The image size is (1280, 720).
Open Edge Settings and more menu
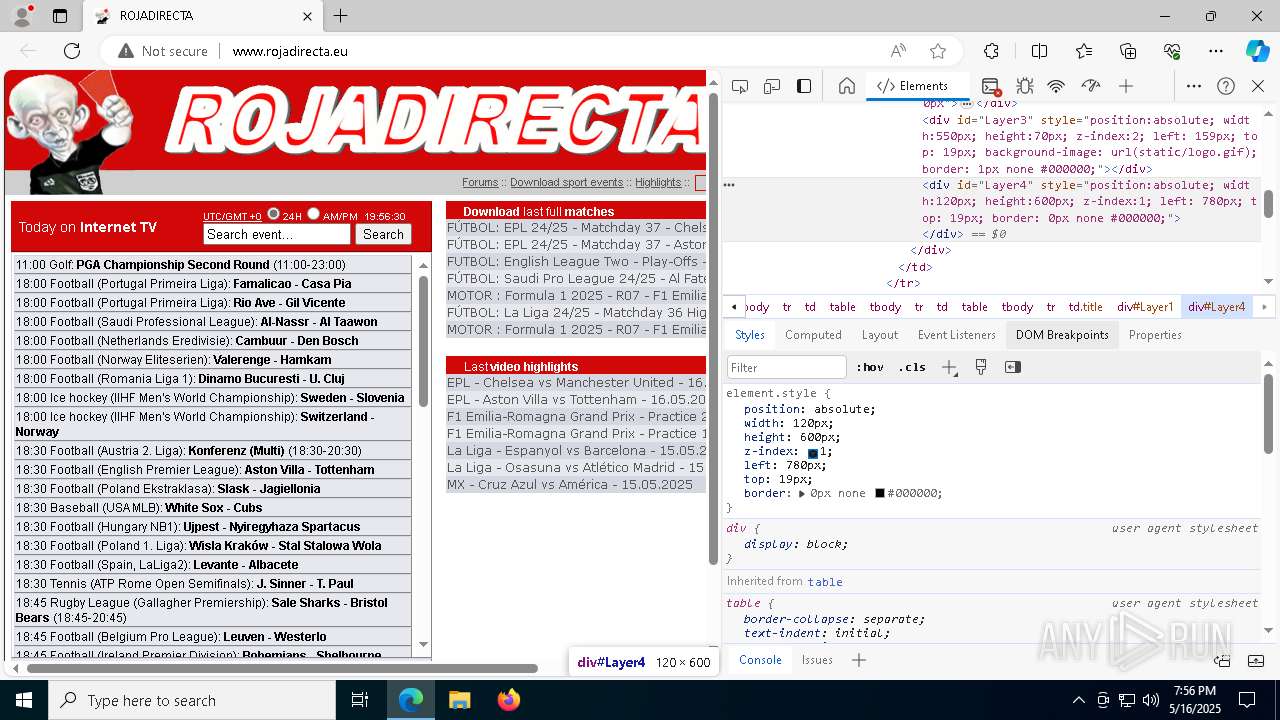click(1216, 51)
